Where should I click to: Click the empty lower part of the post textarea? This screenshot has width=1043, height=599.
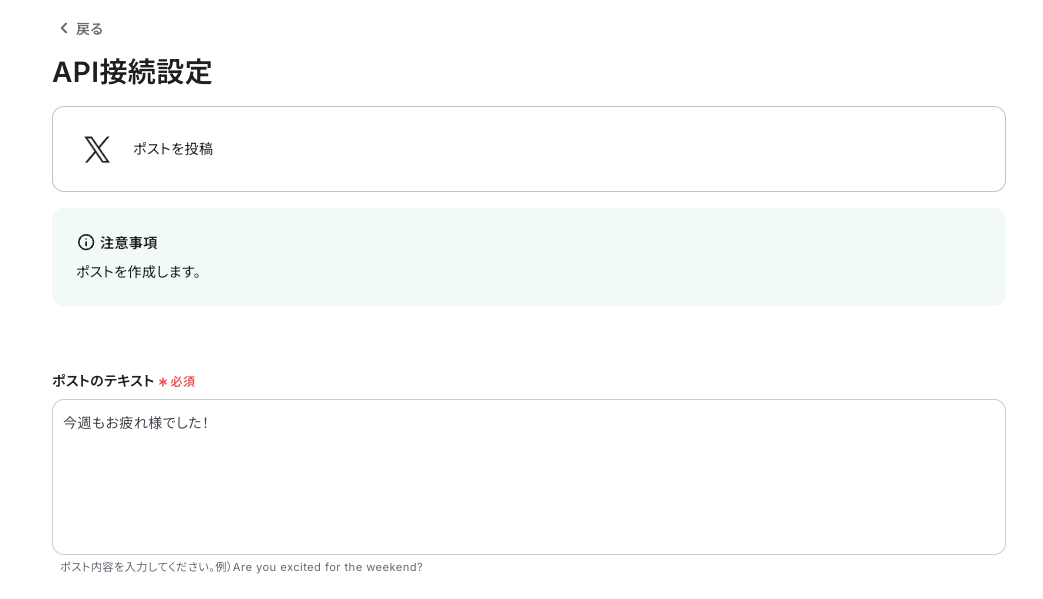point(529,505)
